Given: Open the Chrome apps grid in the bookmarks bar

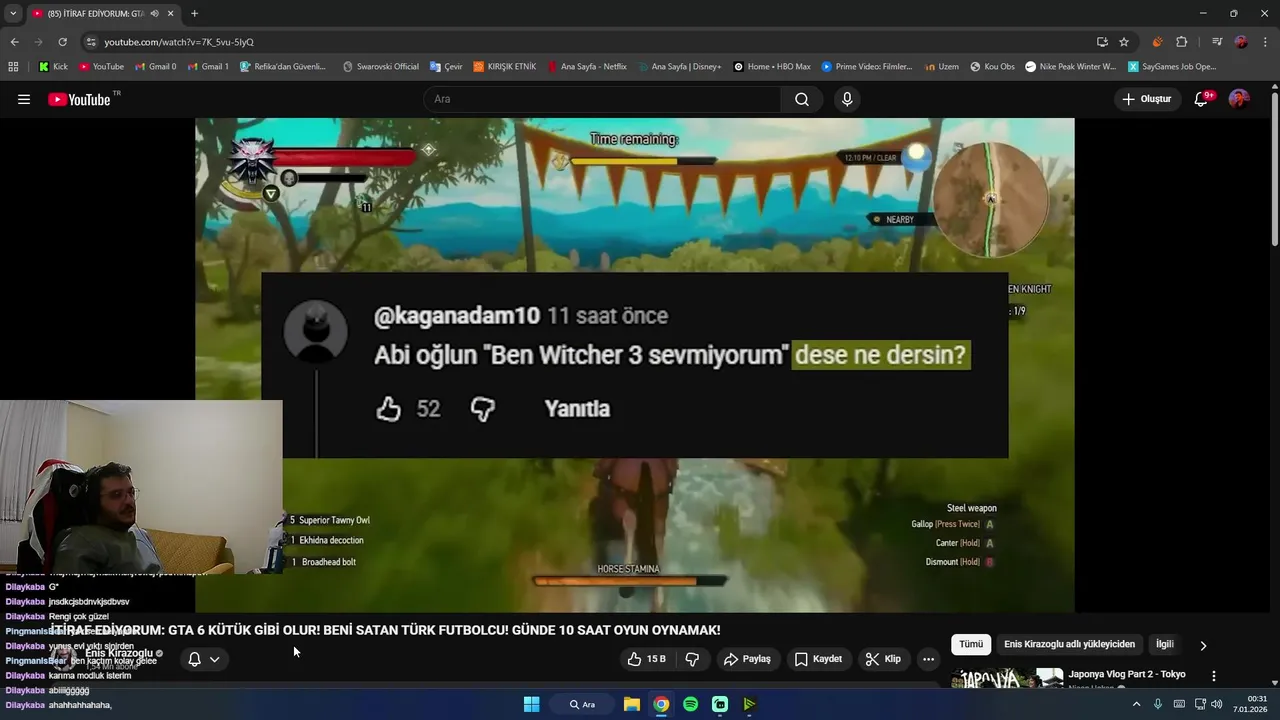Looking at the screenshot, I should [13, 67].
